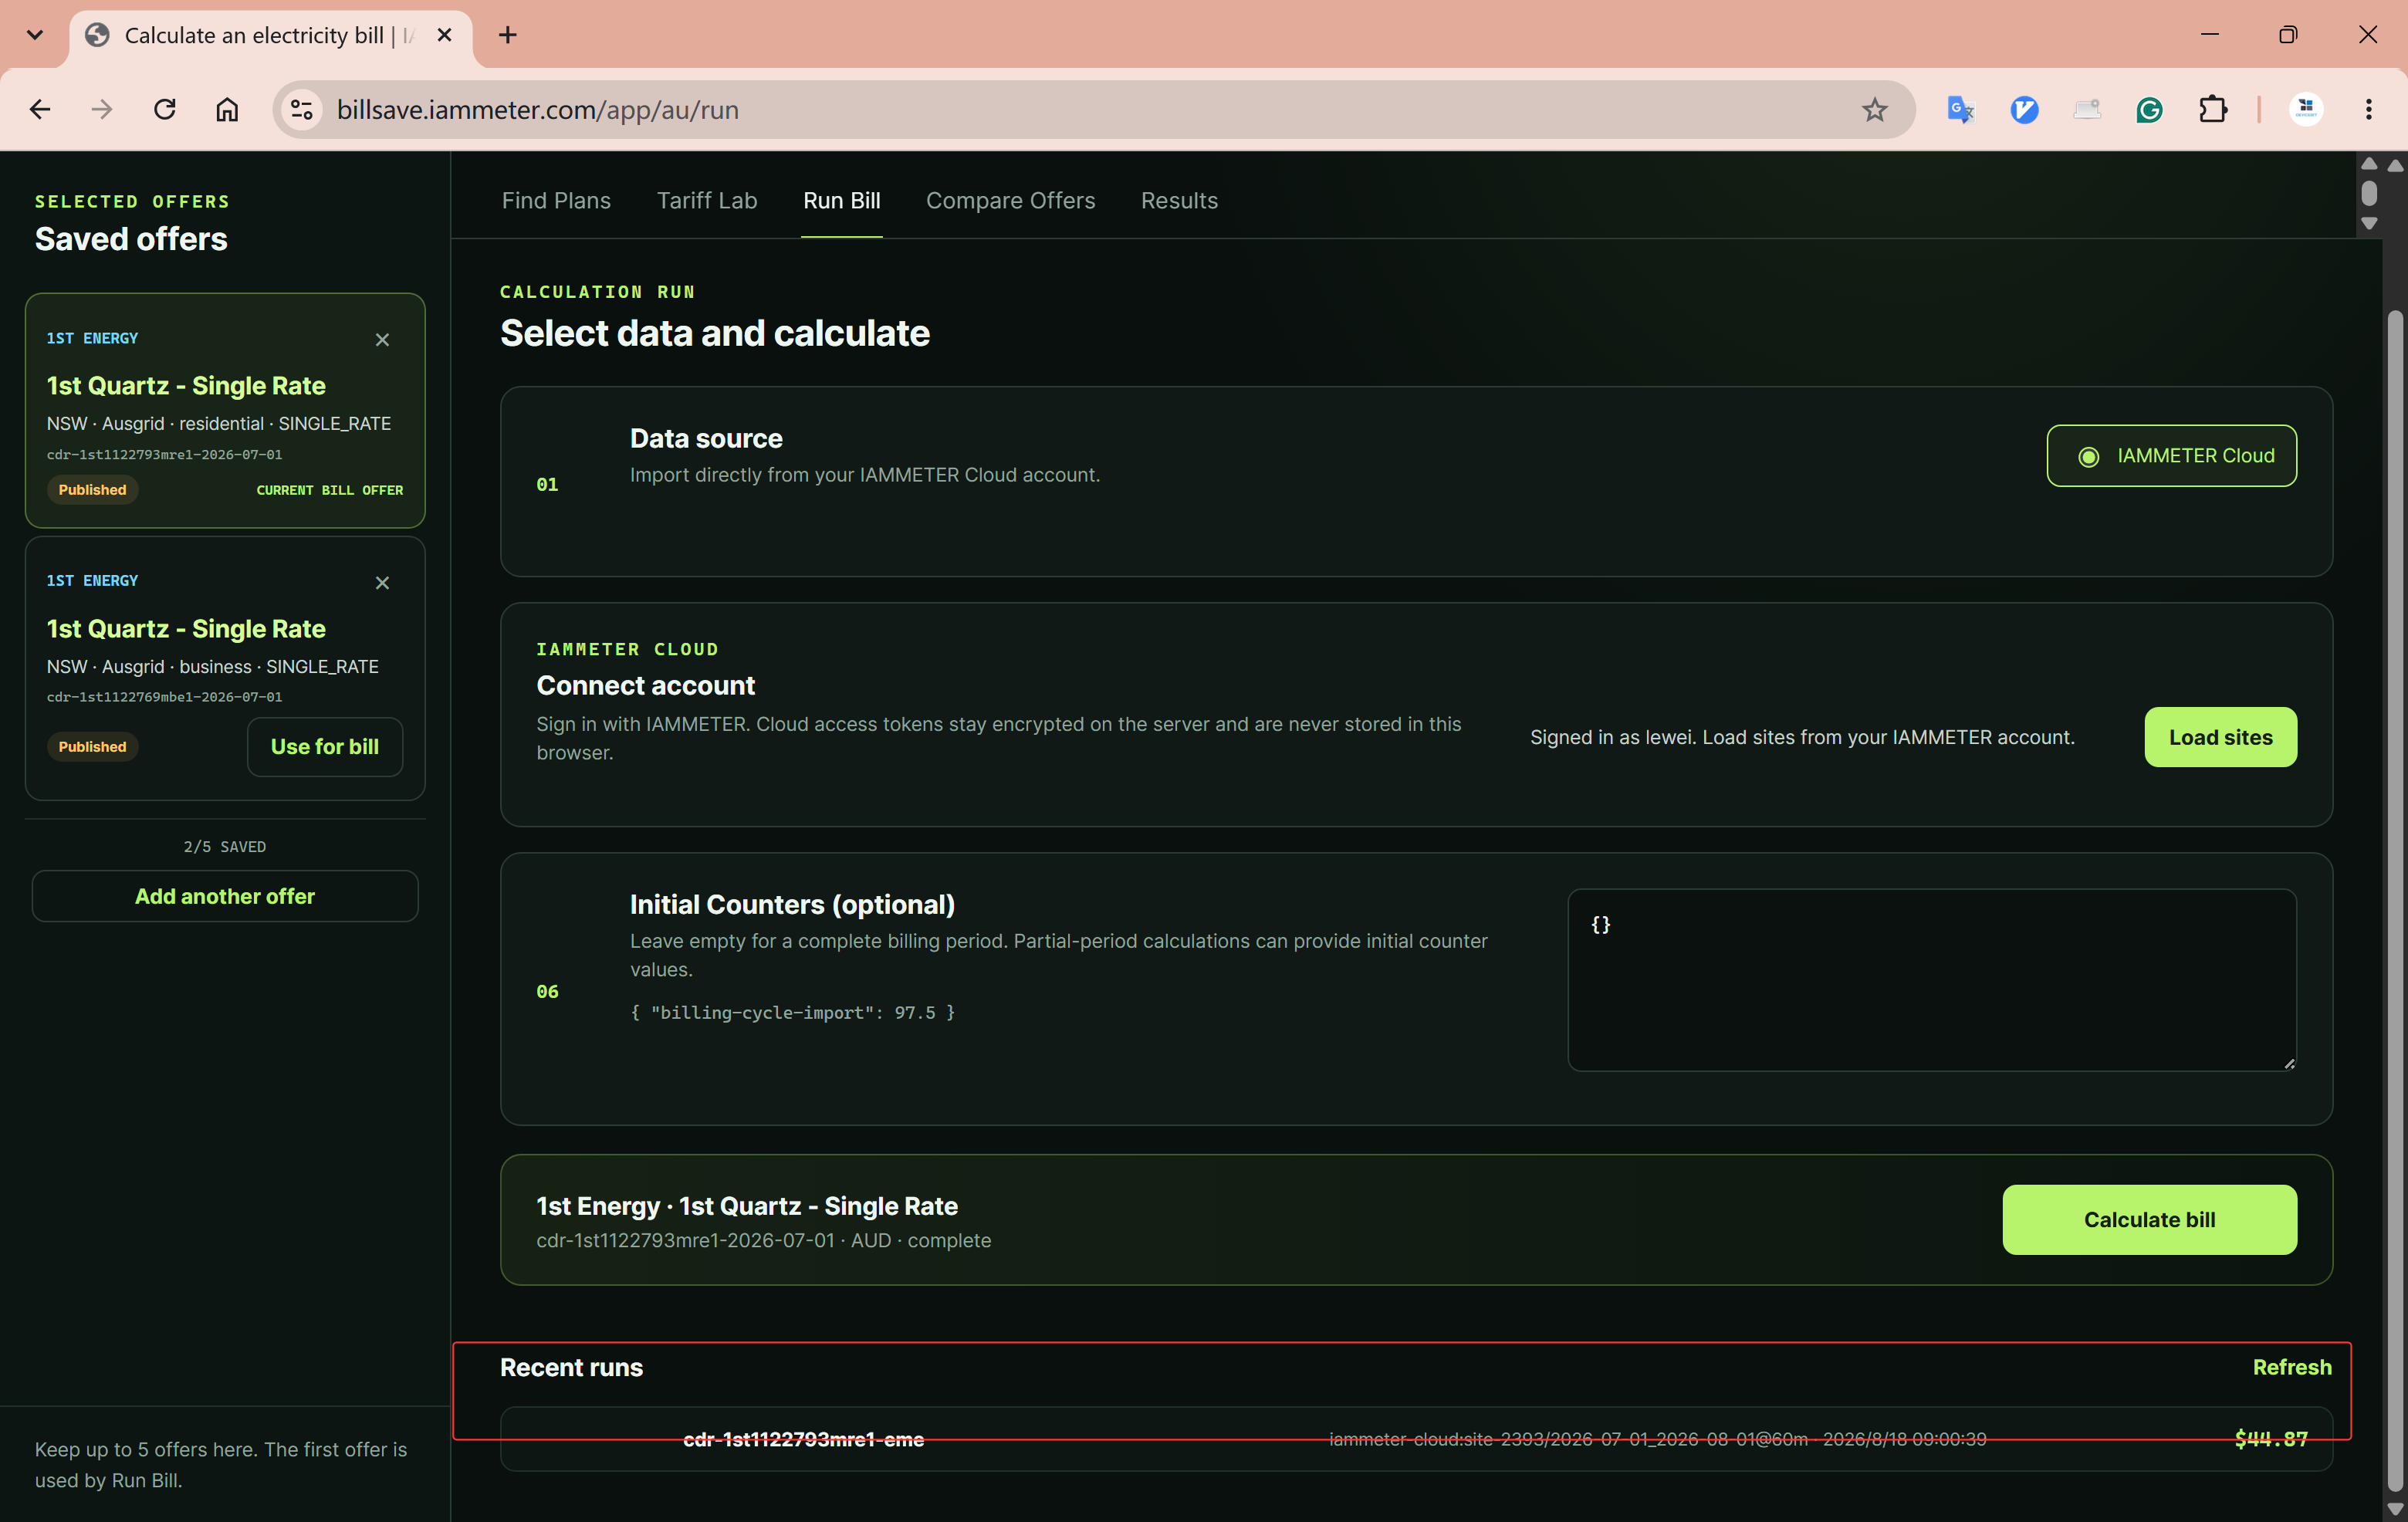
Task: Click the 2/5 SAVED counter
Action: pyautogui.click(x=225, y=847)
